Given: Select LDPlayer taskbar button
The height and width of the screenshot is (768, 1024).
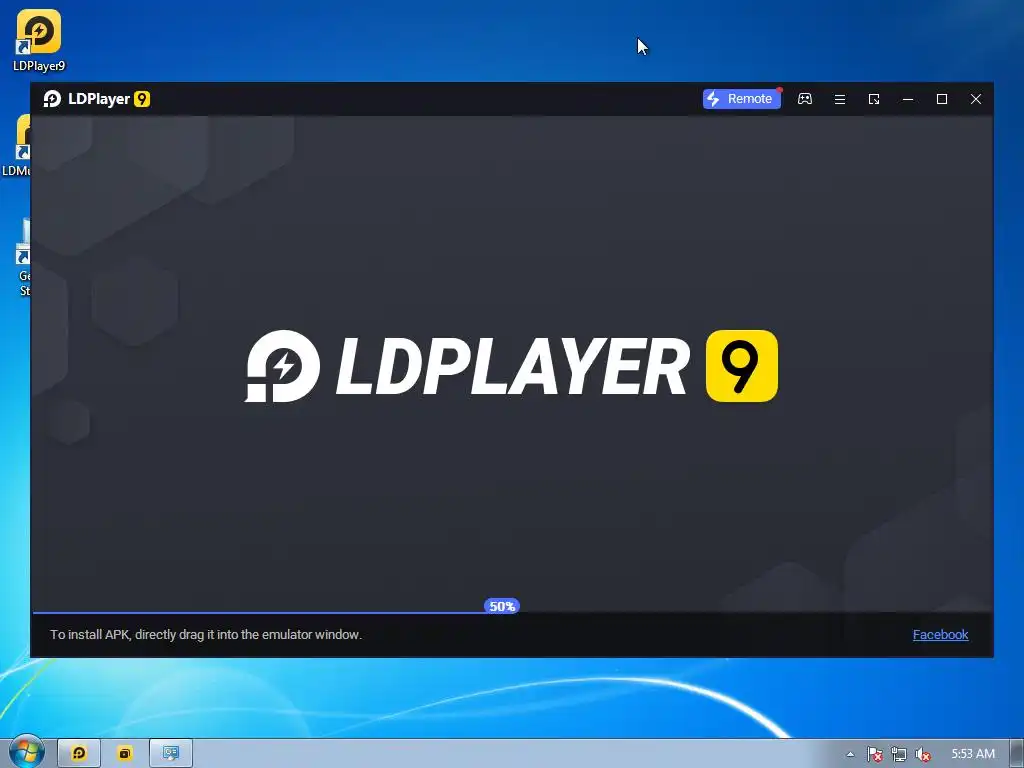Looking at the screenshot, I should (x=79, y=754).
